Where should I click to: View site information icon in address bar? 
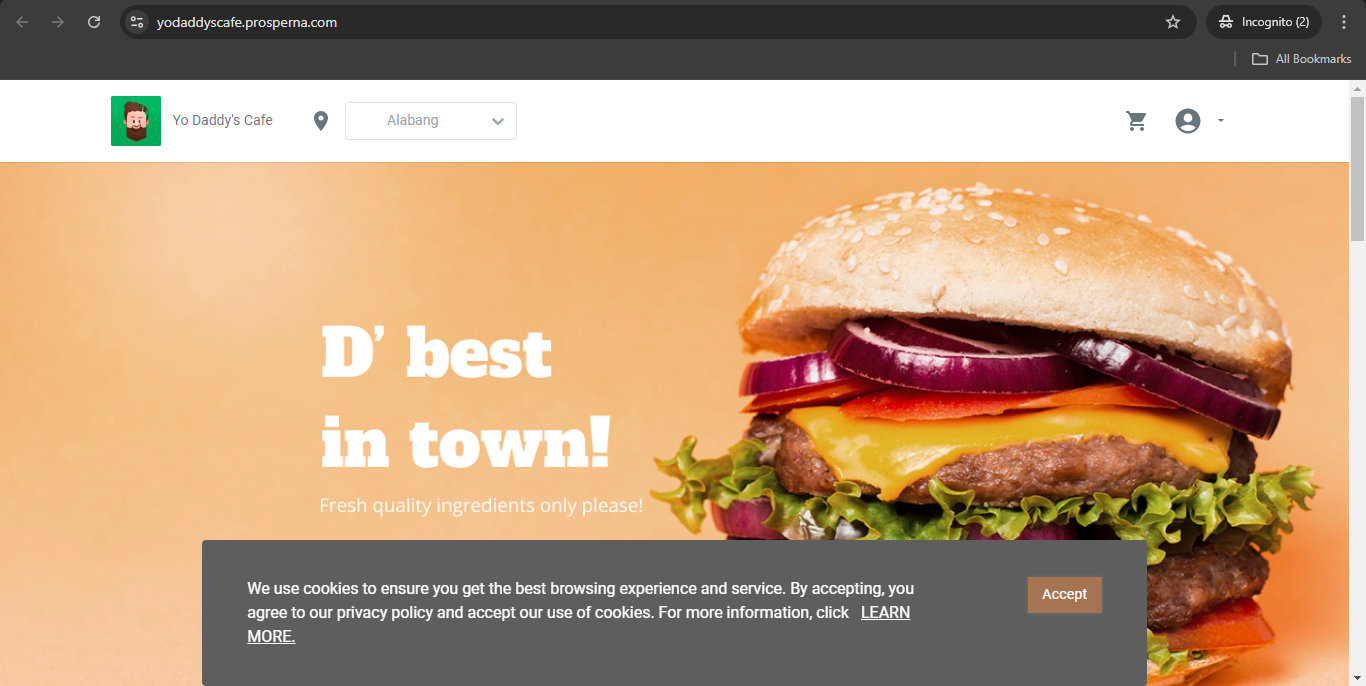(x=137, y=22)
